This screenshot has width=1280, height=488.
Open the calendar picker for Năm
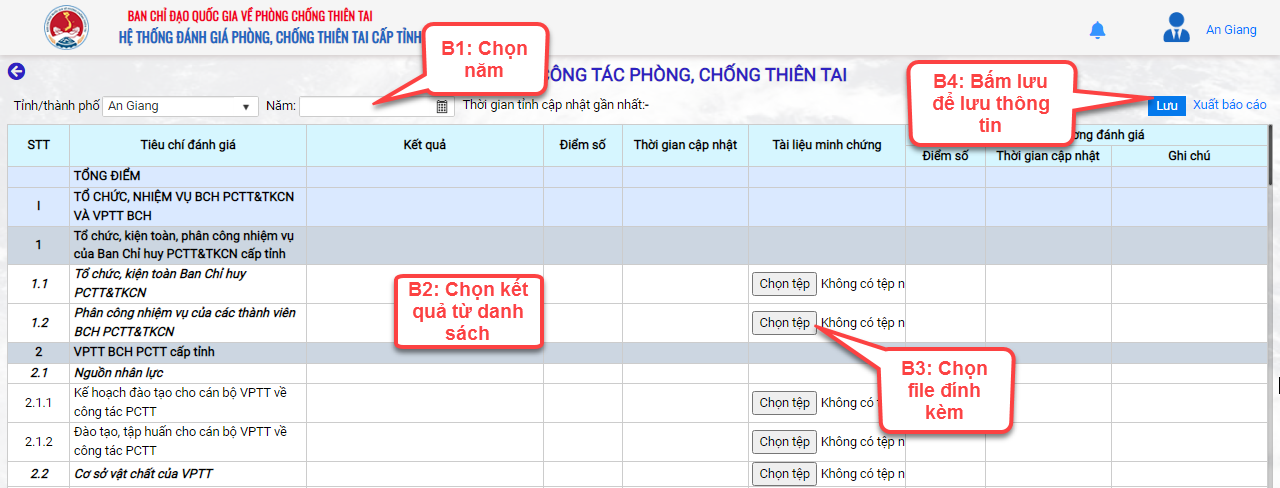click(x=443, y=106)
